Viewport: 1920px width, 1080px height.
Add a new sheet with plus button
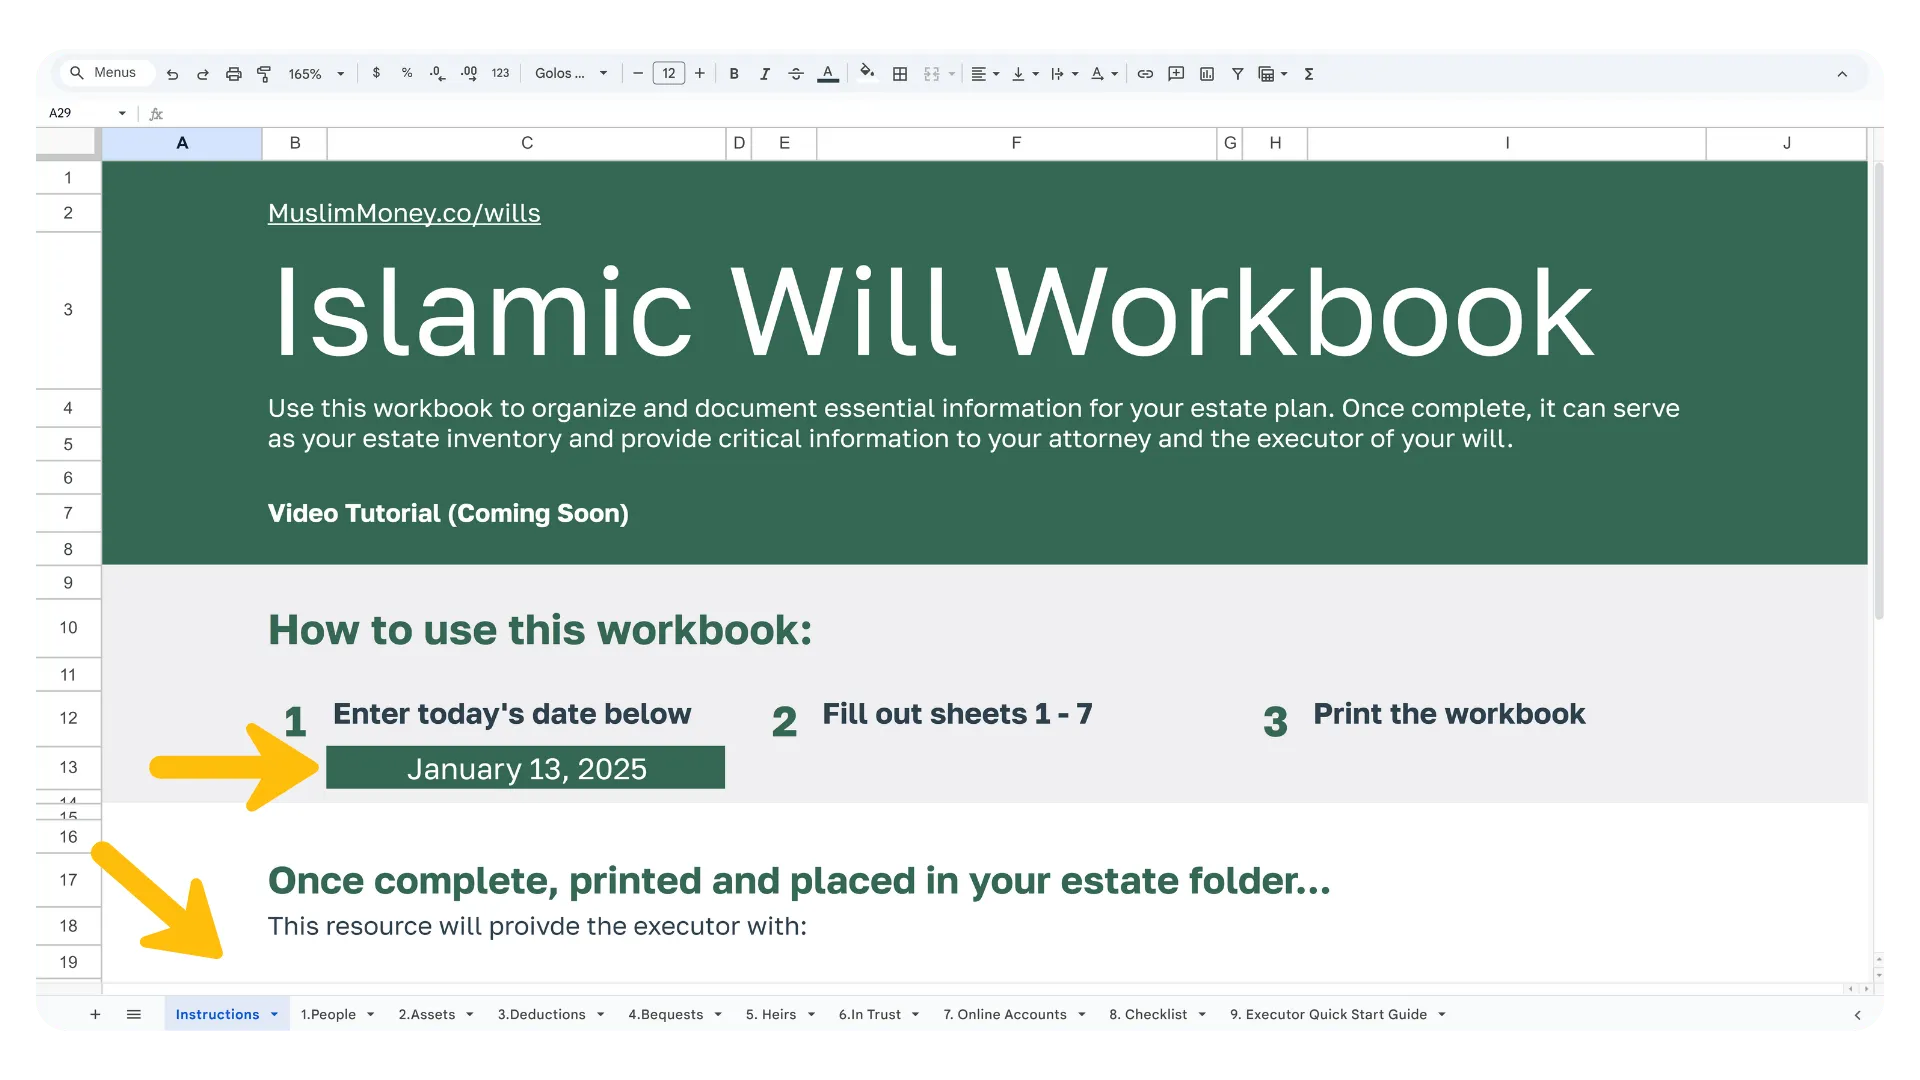point(95,1014)
